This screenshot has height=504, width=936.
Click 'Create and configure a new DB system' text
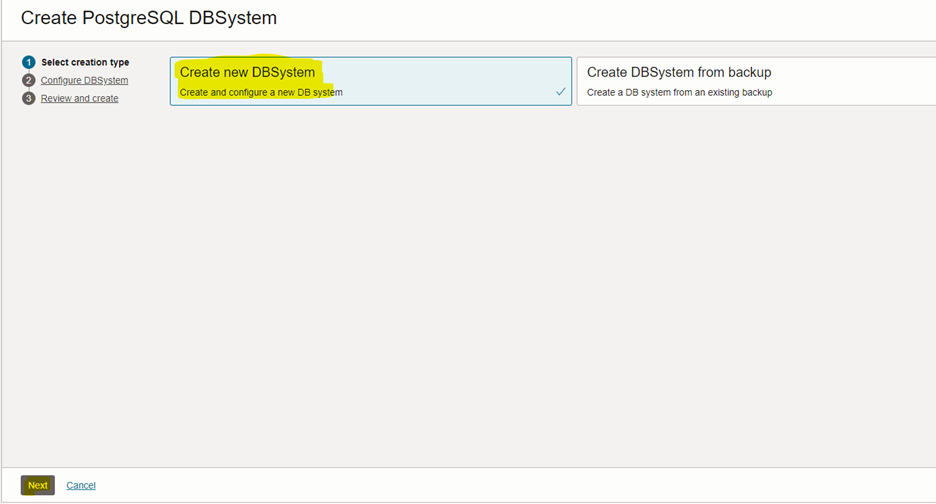click(261, 93)
